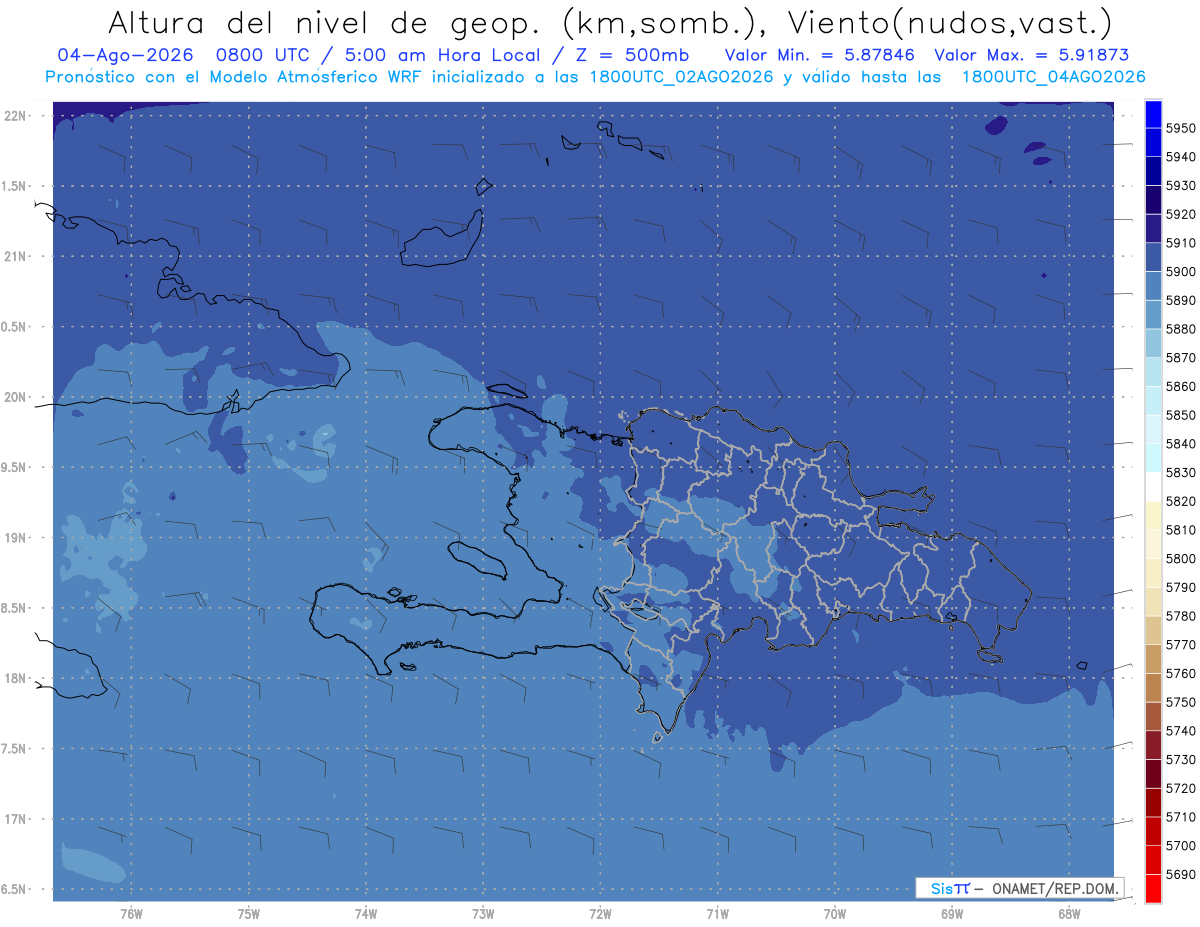
Task: Click the '21N' latitude label
Action: 16,256
